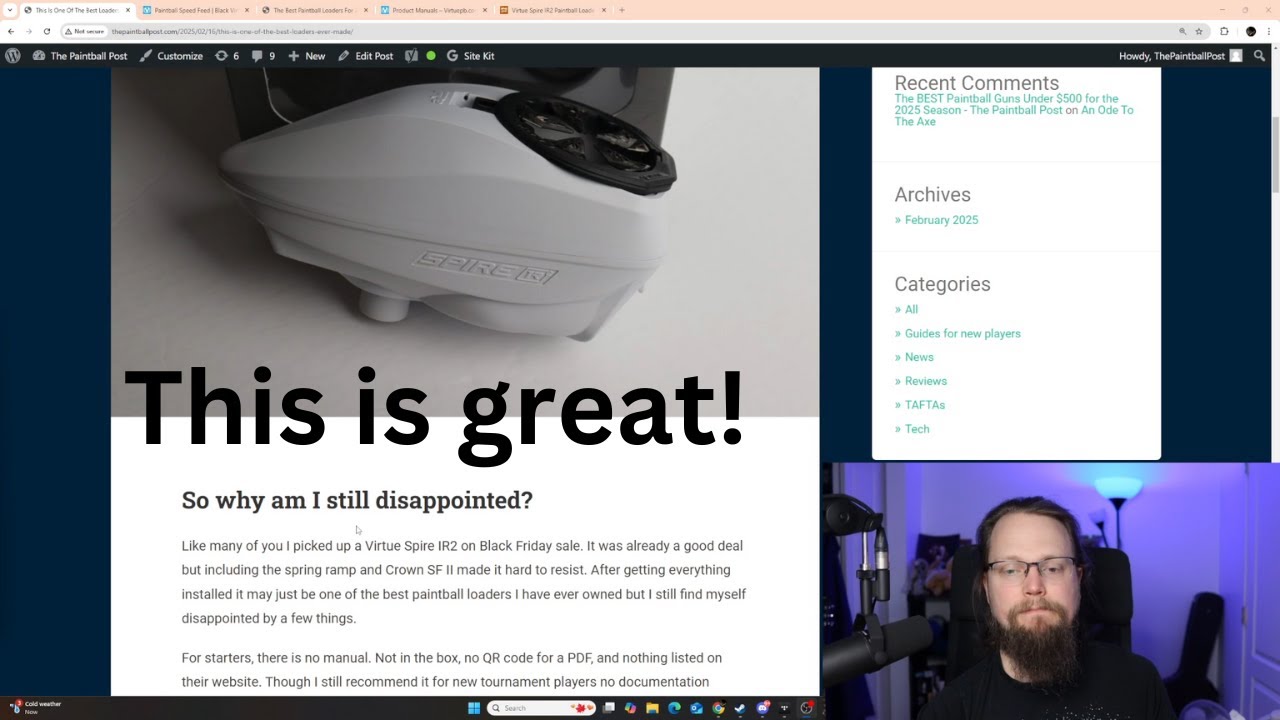Open the tab search dropdown arrow
The width and height of the screenshot is (1280, 720).
10,10
